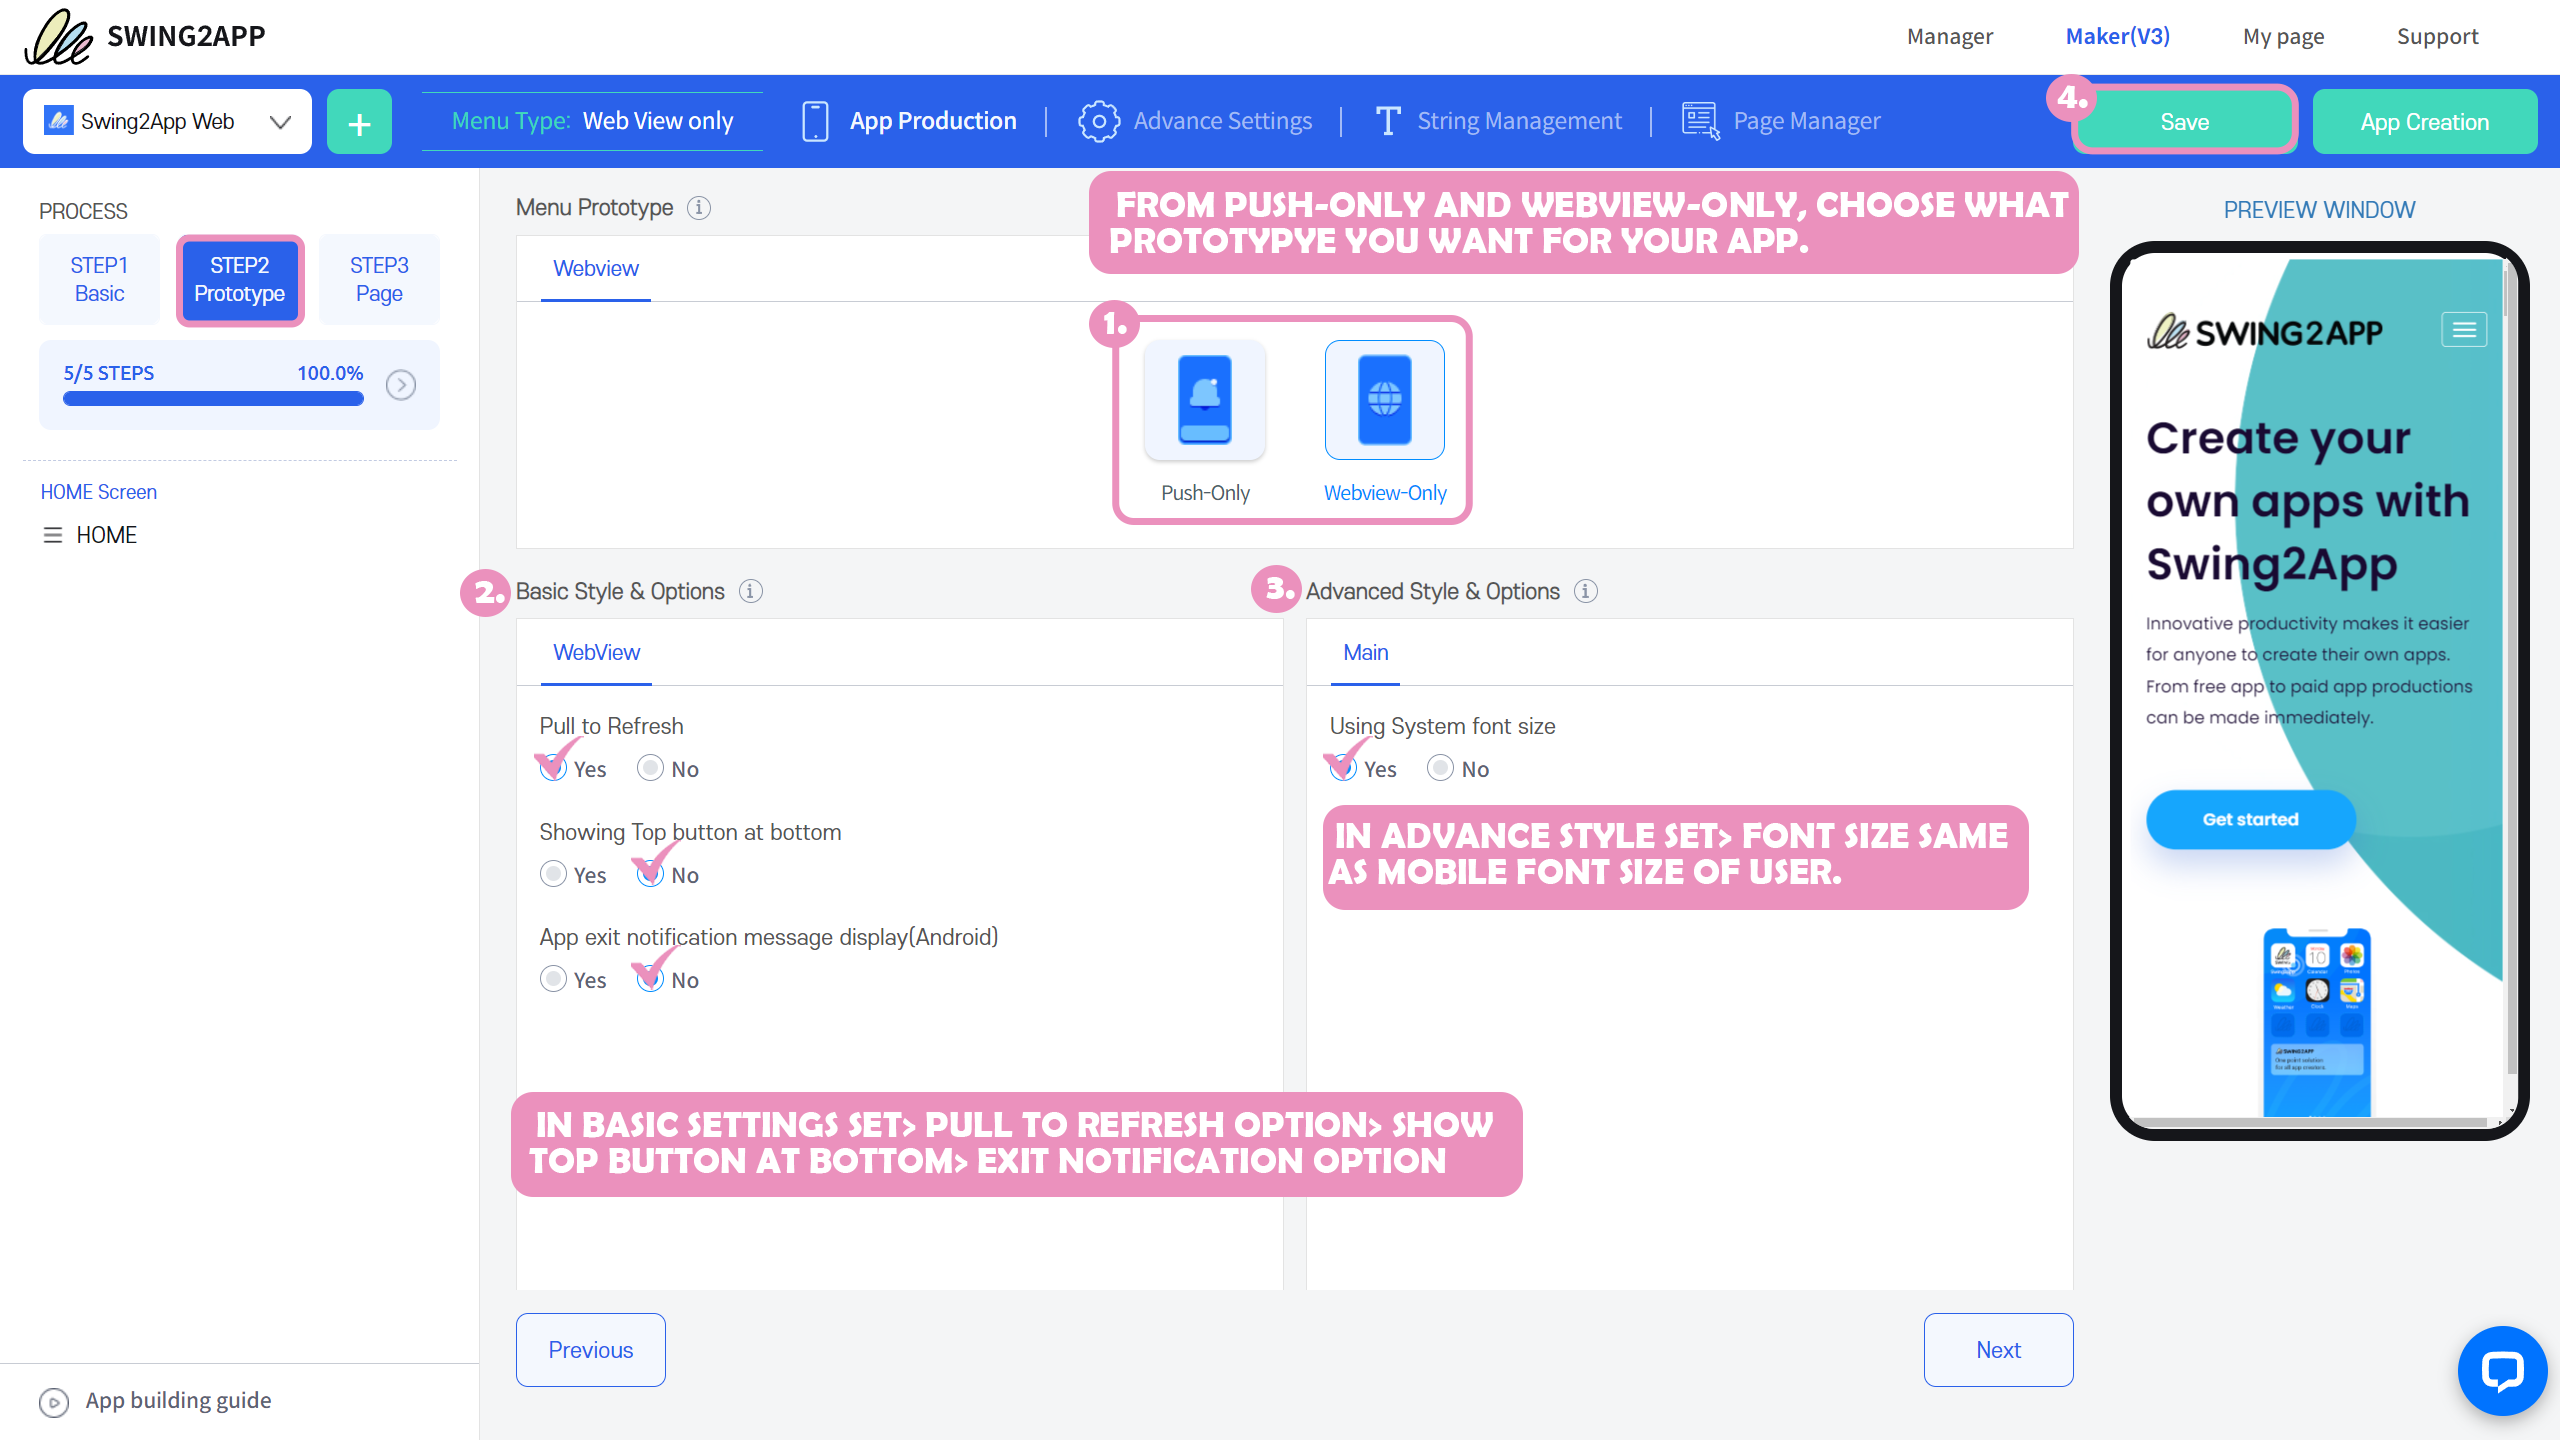
Task: Click the HOME hamburger list icon
Action: (x=53, y=535)
